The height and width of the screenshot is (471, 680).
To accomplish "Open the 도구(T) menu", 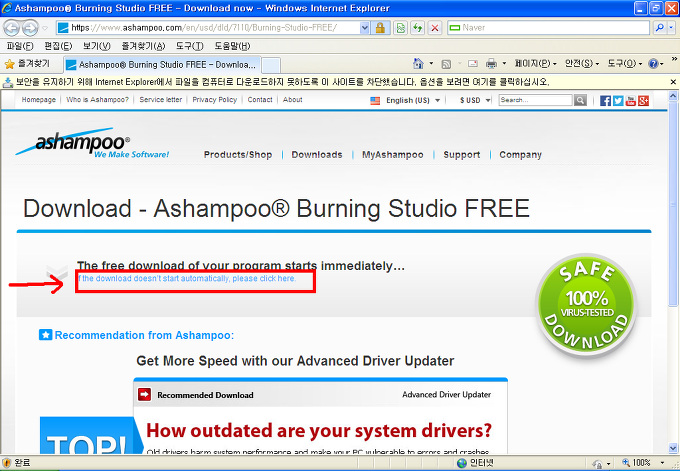I will pyautogui.click(x=190, y=46).
